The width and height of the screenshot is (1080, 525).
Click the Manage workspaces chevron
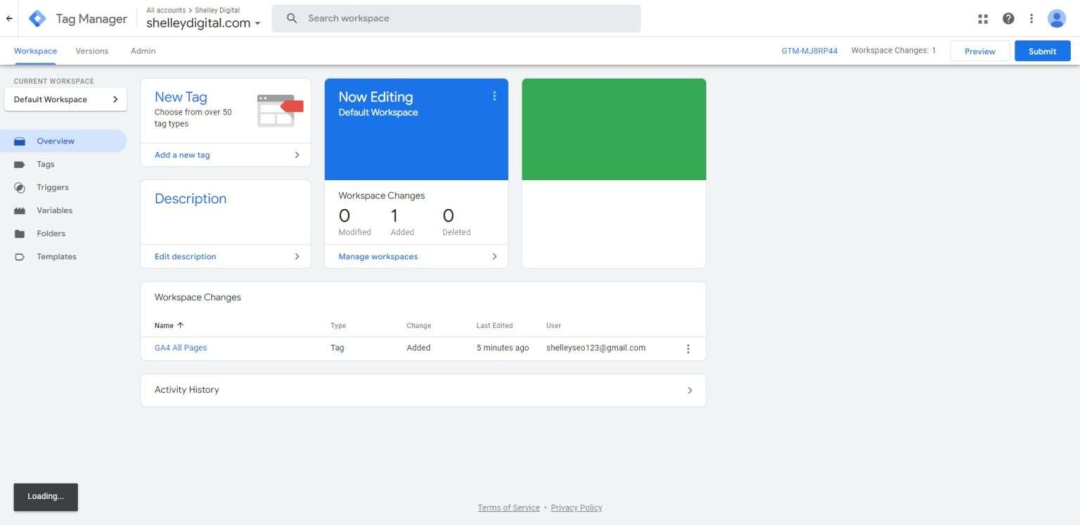click(x=494, y=256)
